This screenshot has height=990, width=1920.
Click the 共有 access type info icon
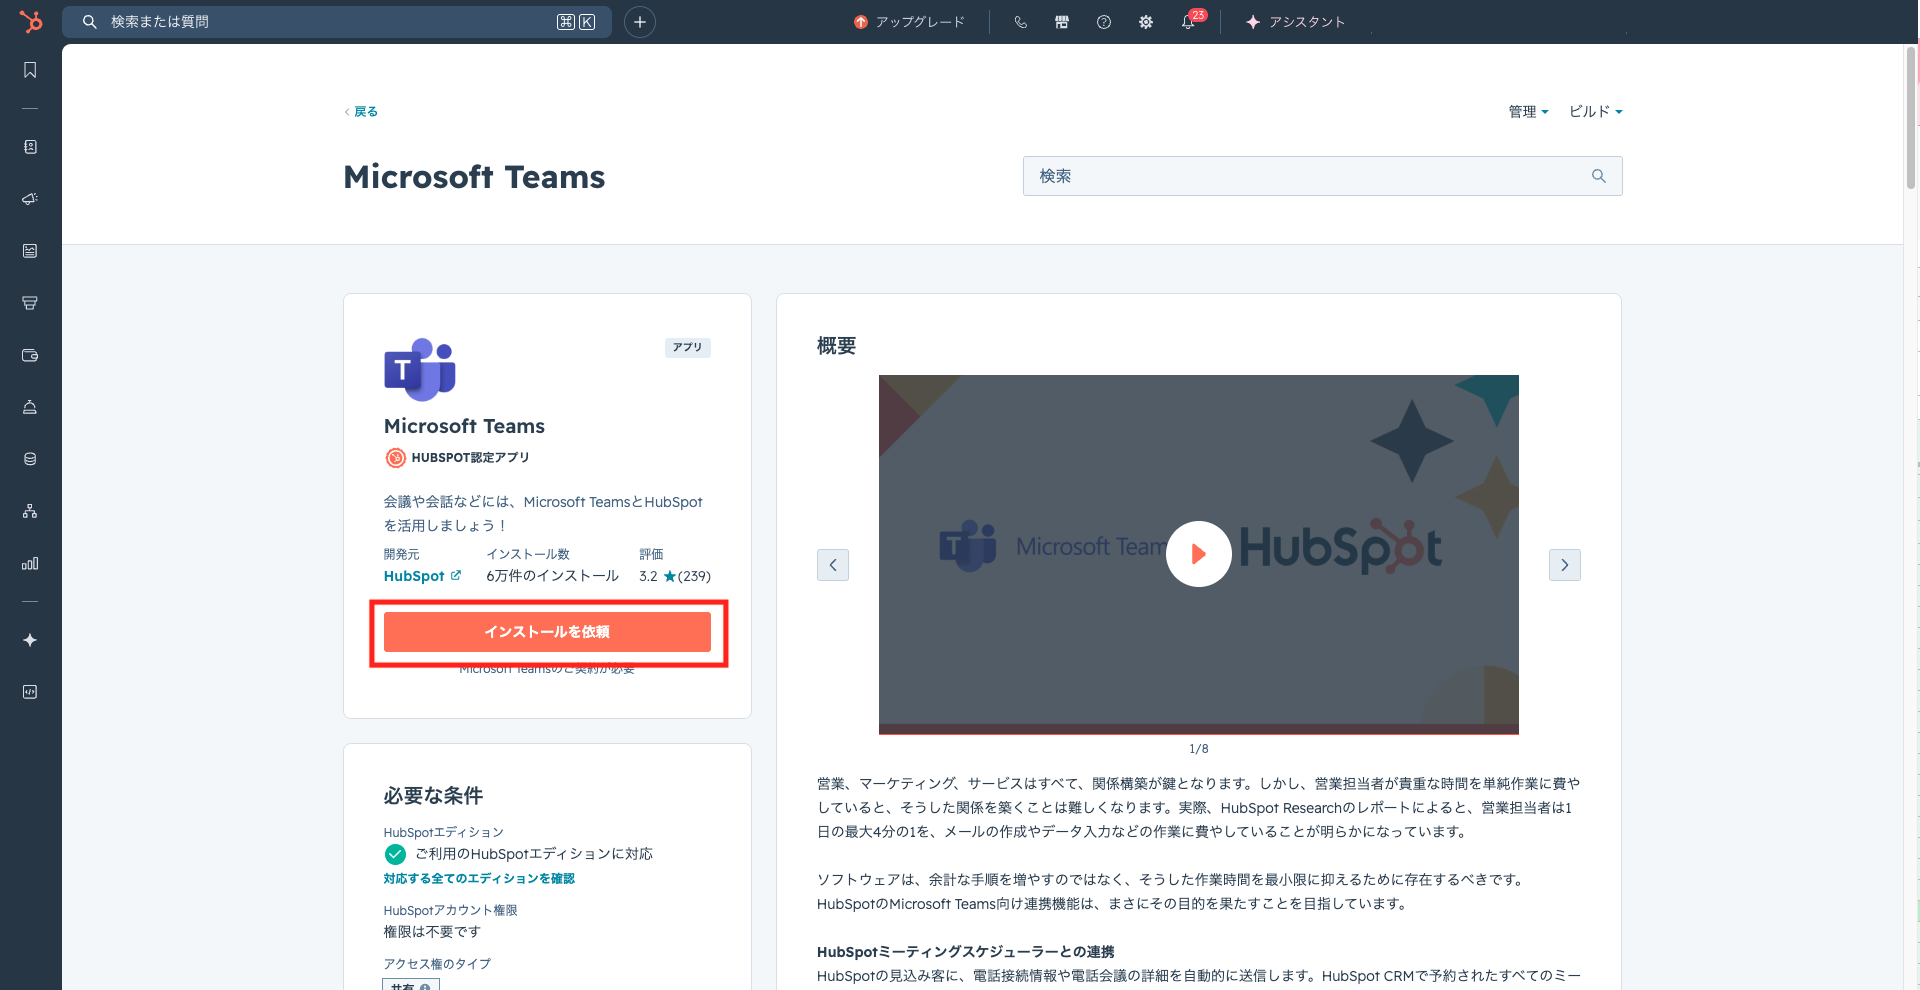tap(425, 987)
